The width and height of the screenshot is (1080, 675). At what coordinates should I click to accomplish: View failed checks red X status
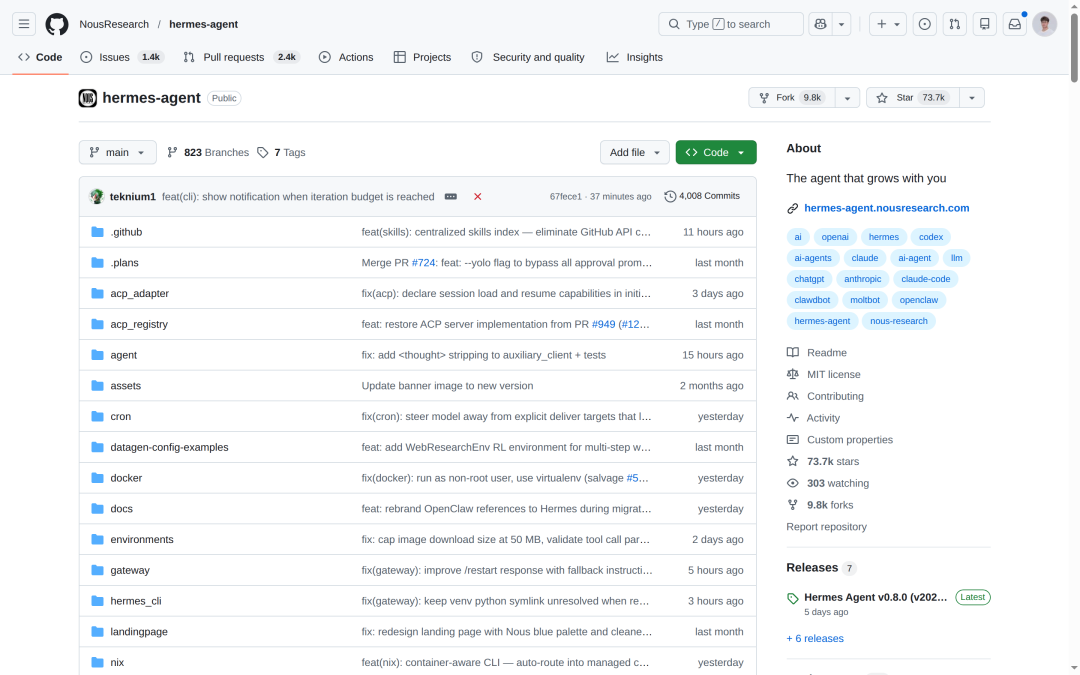tap(477, 196)
